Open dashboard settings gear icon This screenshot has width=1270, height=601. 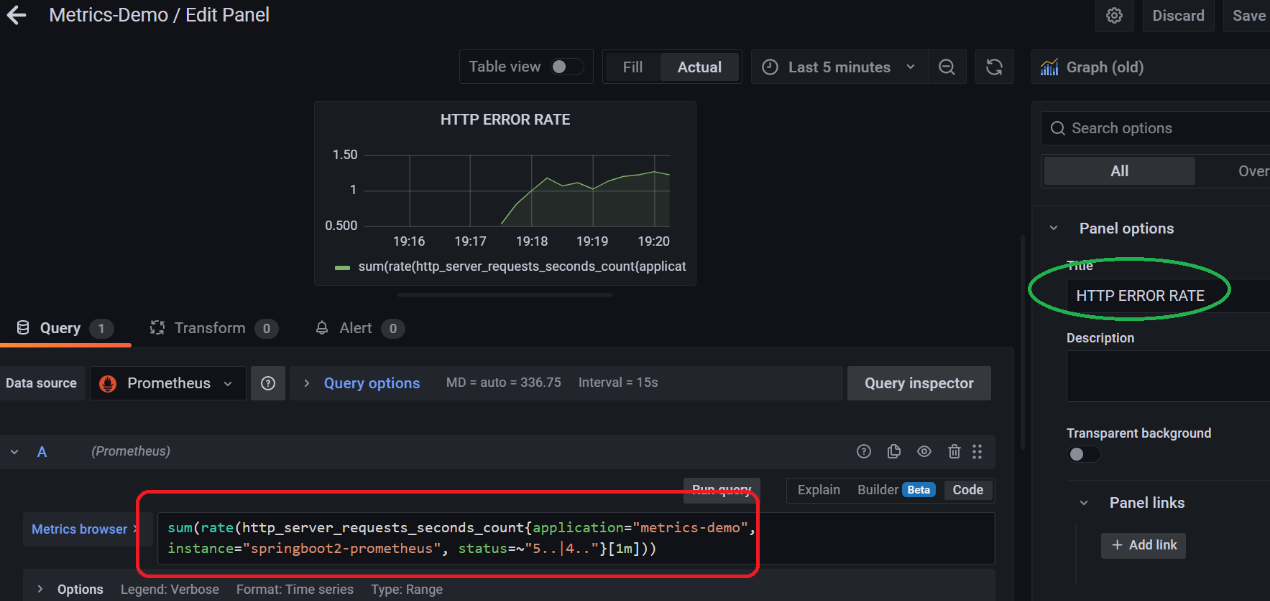tap(1114, 16)
